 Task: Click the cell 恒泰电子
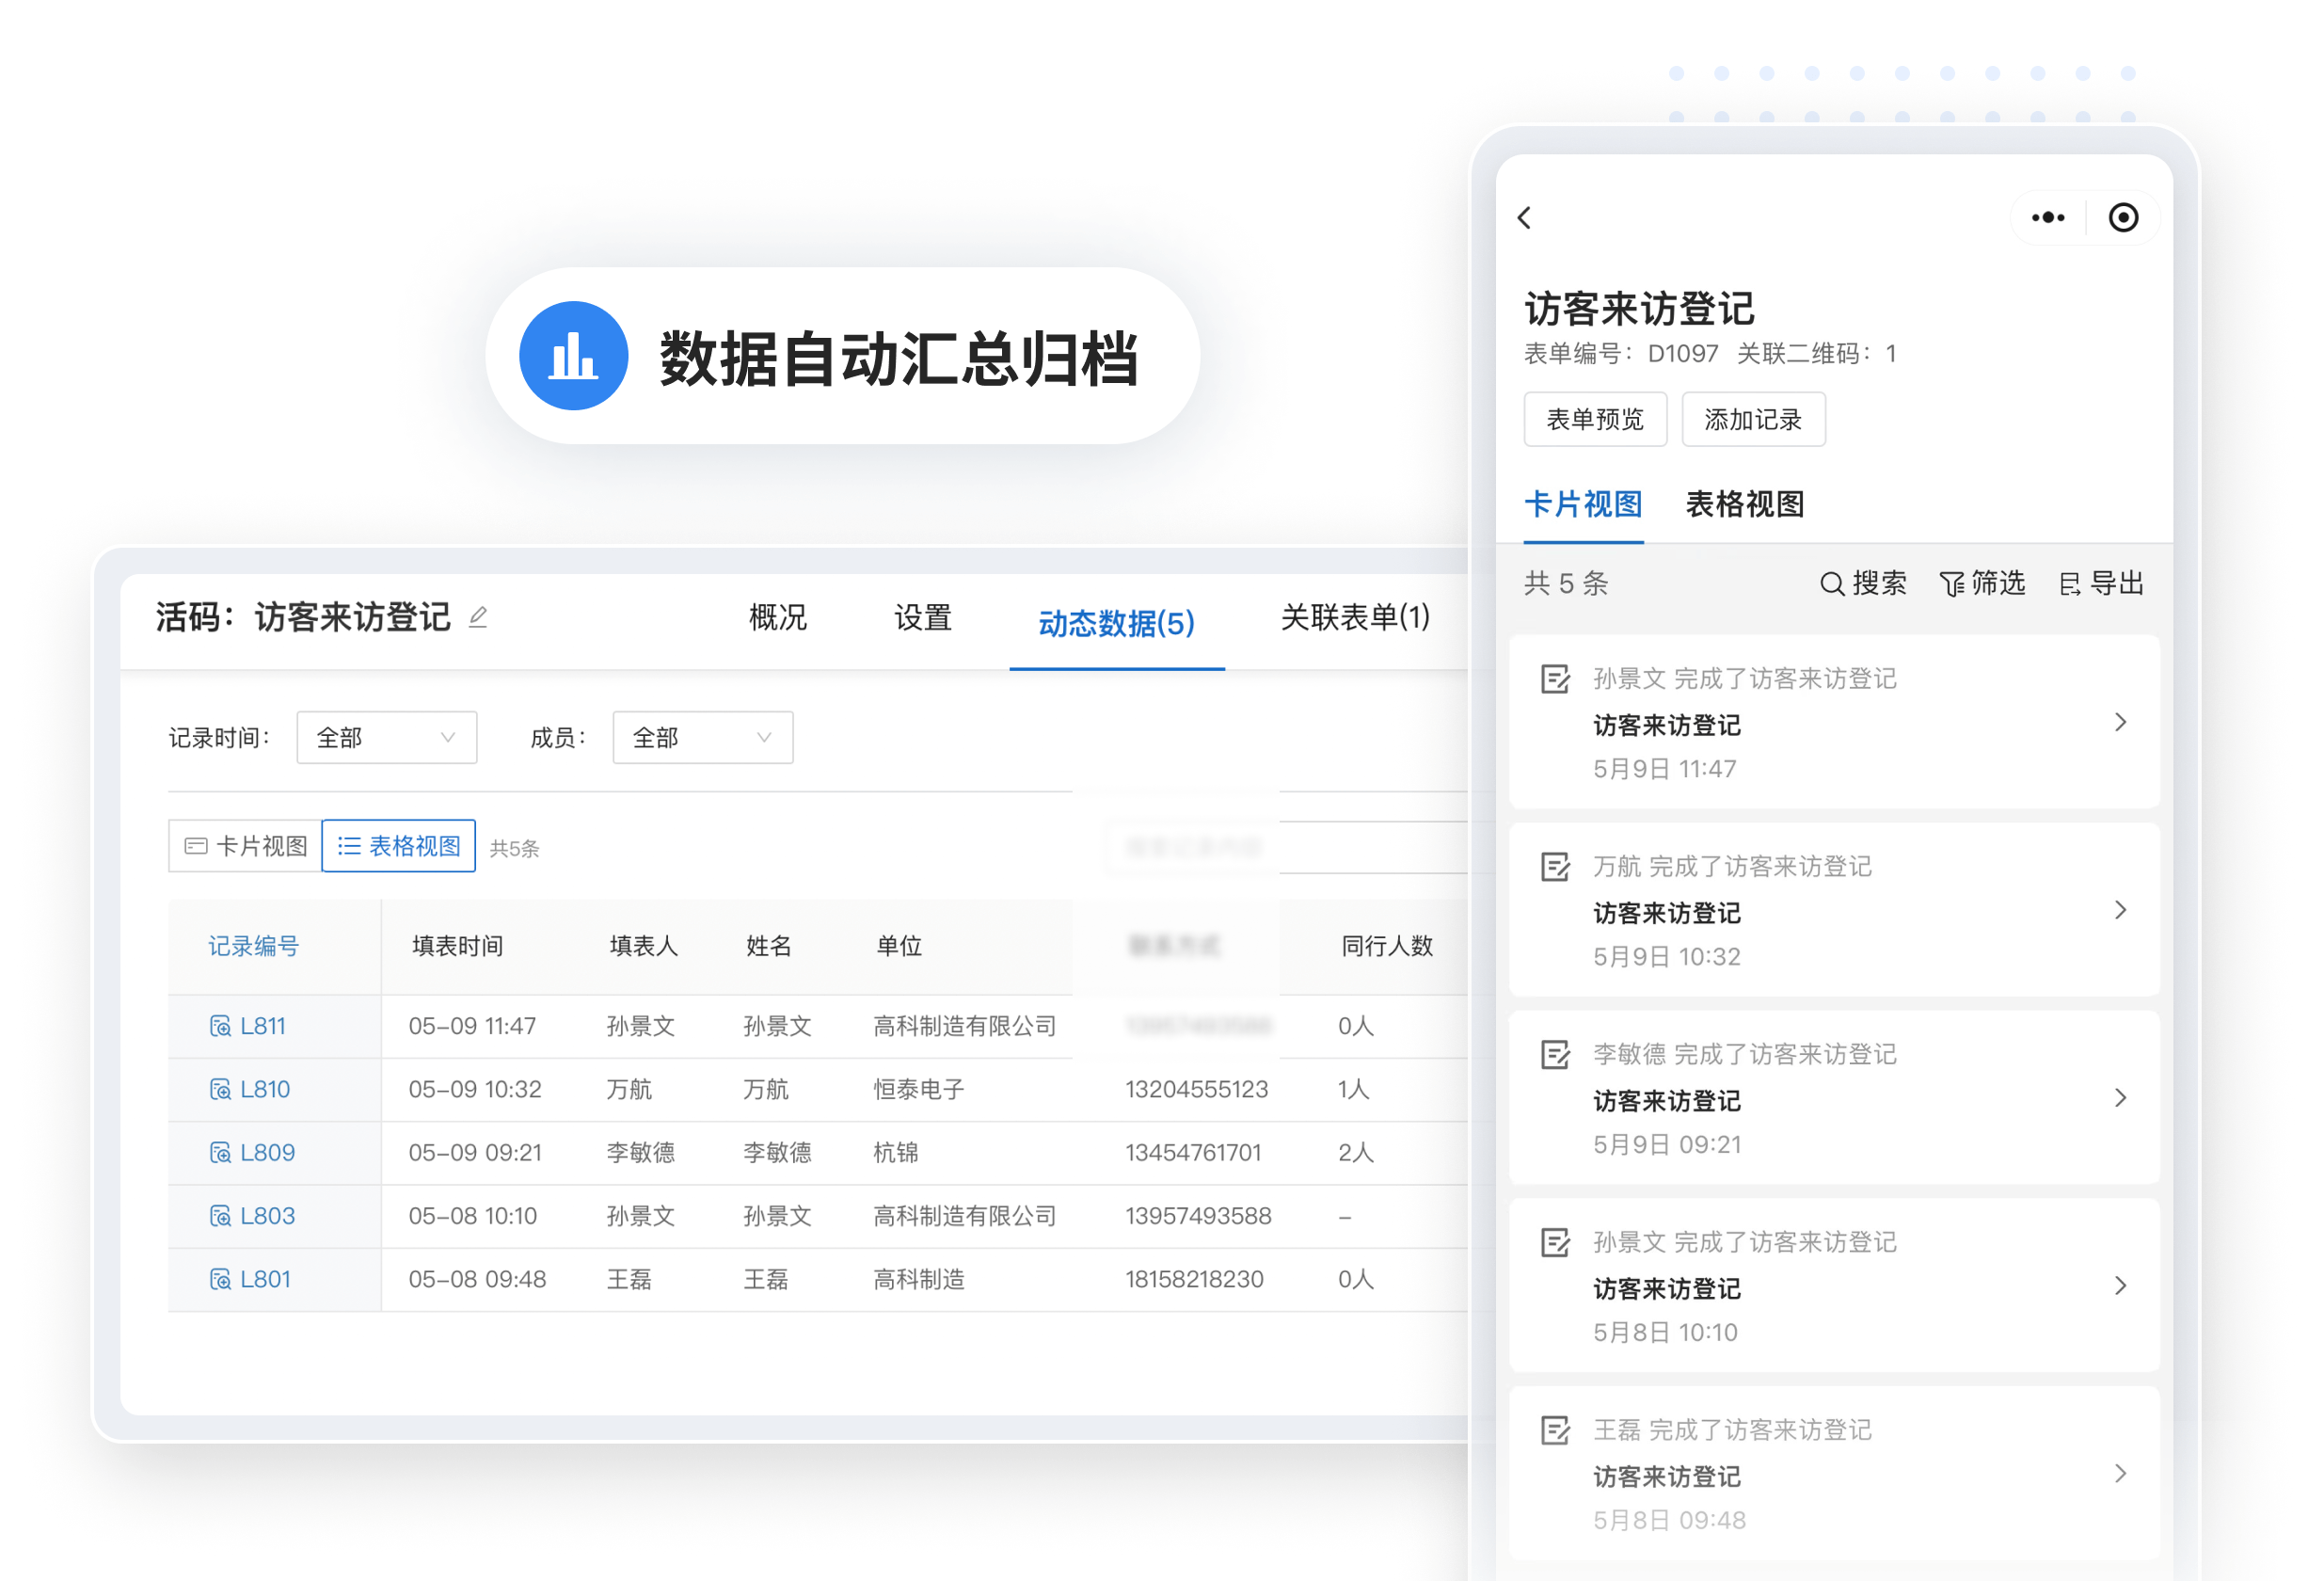point(918,1089)
